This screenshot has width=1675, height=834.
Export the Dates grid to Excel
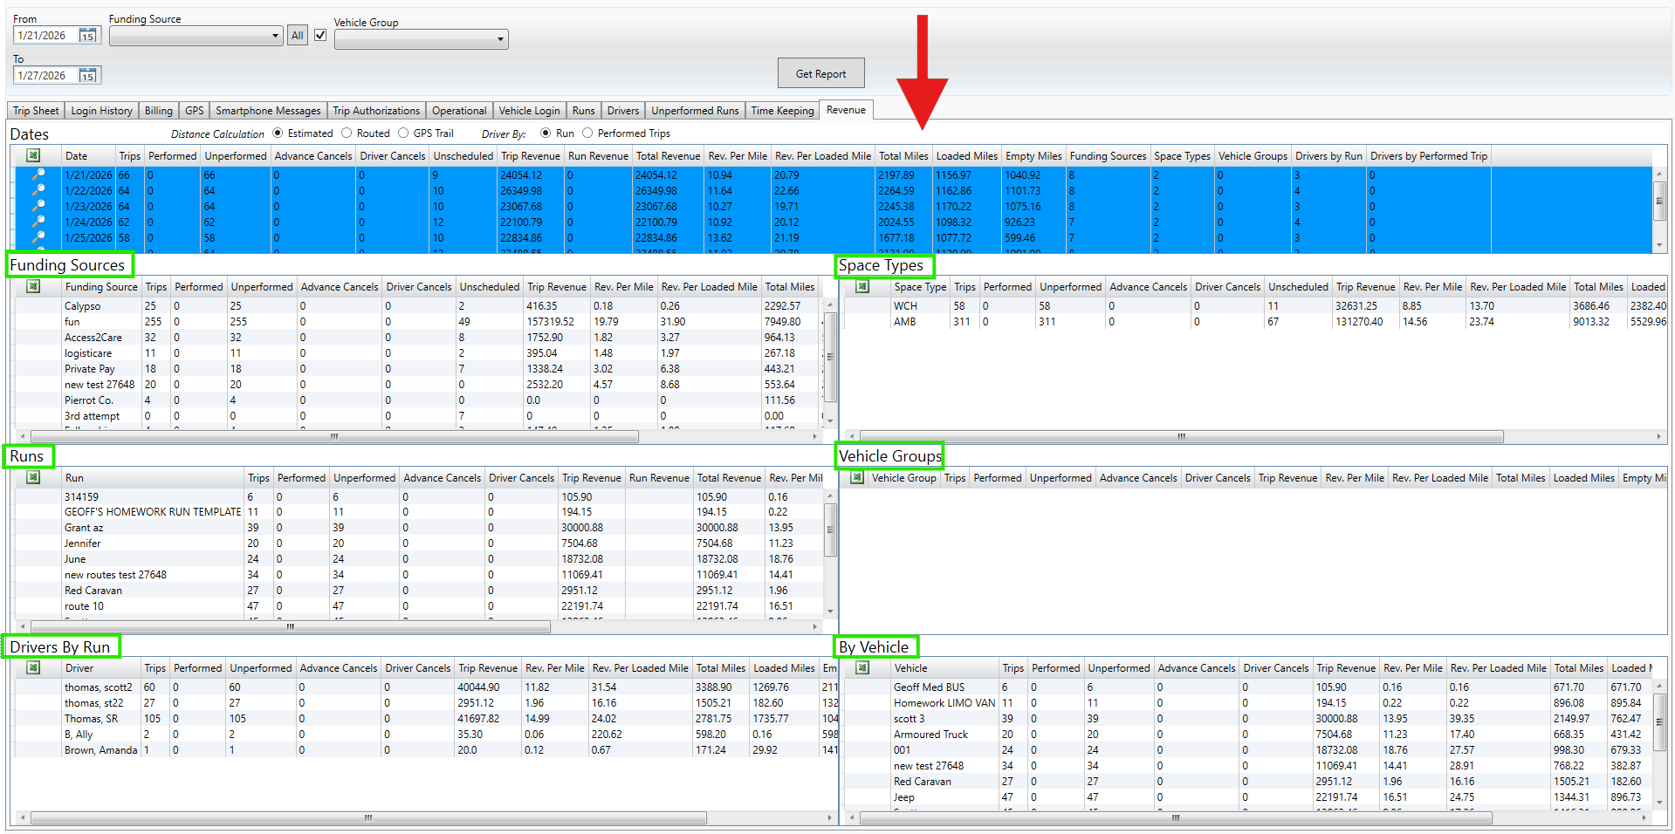click(x=33, y=156)
